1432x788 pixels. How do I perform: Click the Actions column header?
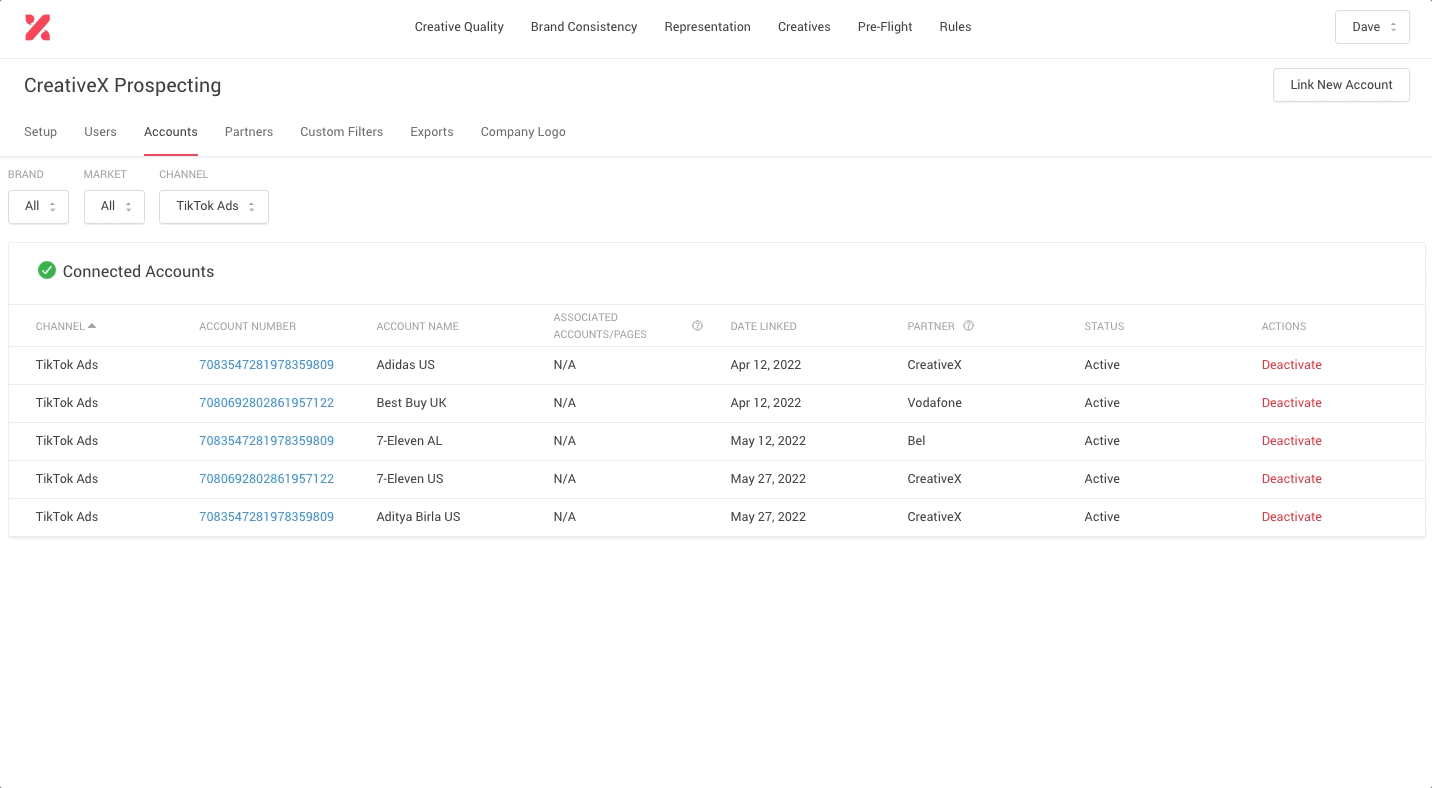point(1284,326)
